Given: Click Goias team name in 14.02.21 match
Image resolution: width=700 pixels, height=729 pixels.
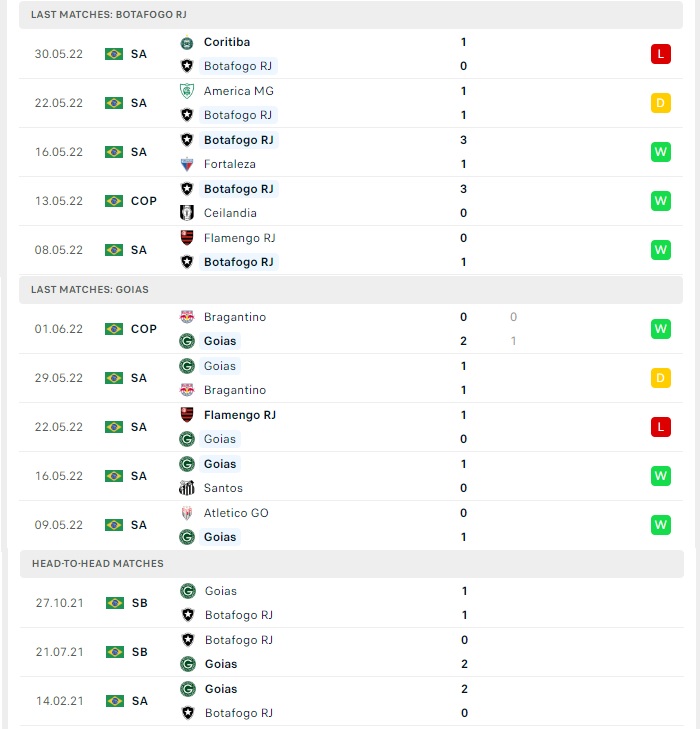Looking at the screenshot, I should pos(221,689).
